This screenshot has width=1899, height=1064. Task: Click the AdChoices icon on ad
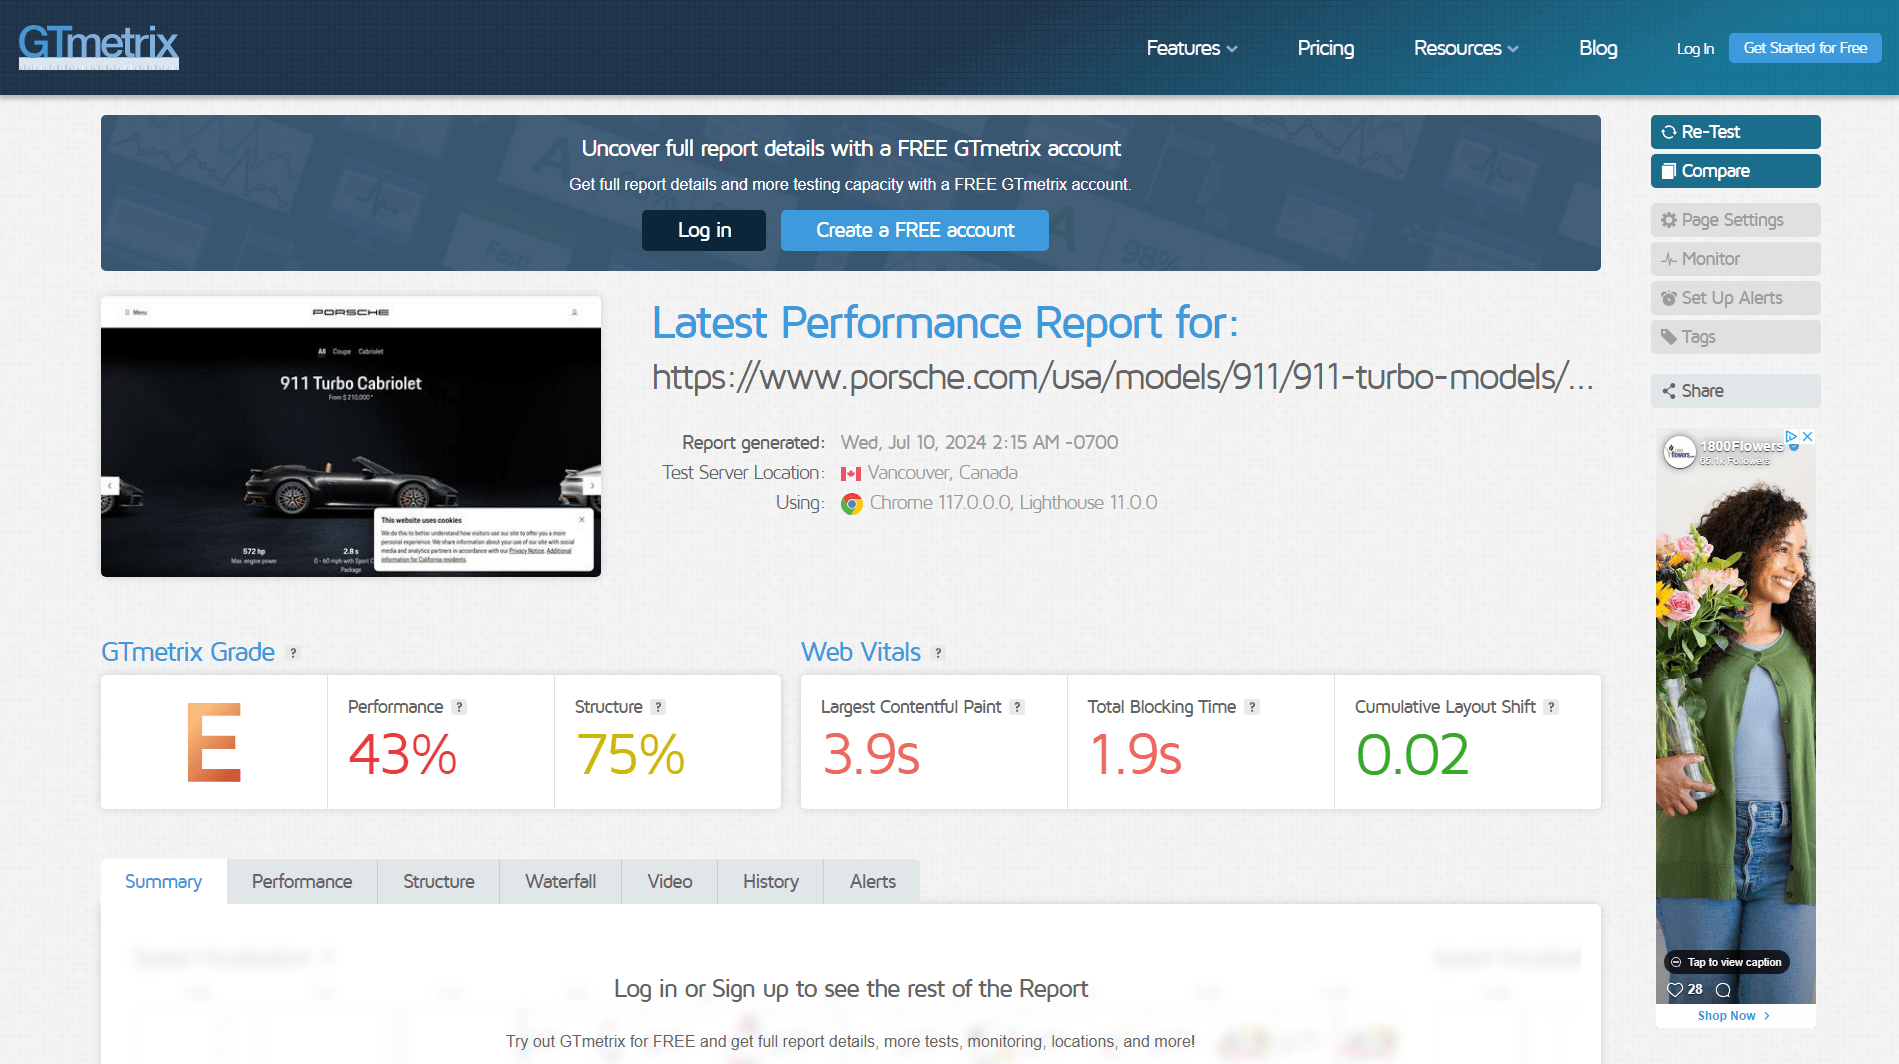(1793, 437)
